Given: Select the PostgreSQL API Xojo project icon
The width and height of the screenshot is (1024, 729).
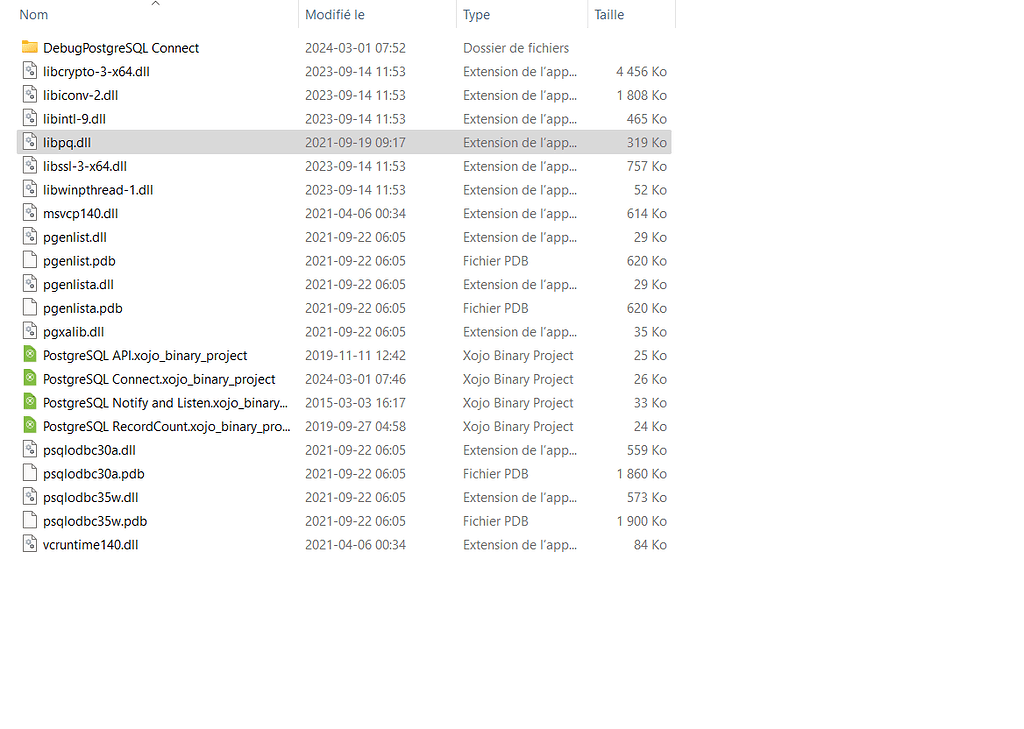Looking at the screenshot, I should (x=29, y=356).
